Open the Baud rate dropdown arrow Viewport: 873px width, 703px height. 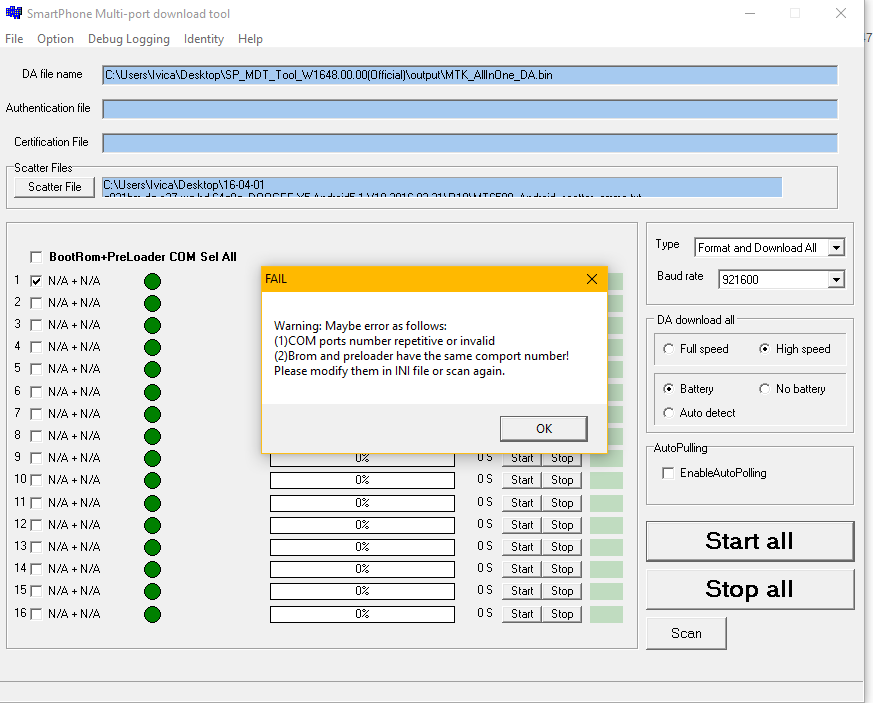tap(836, 279)
